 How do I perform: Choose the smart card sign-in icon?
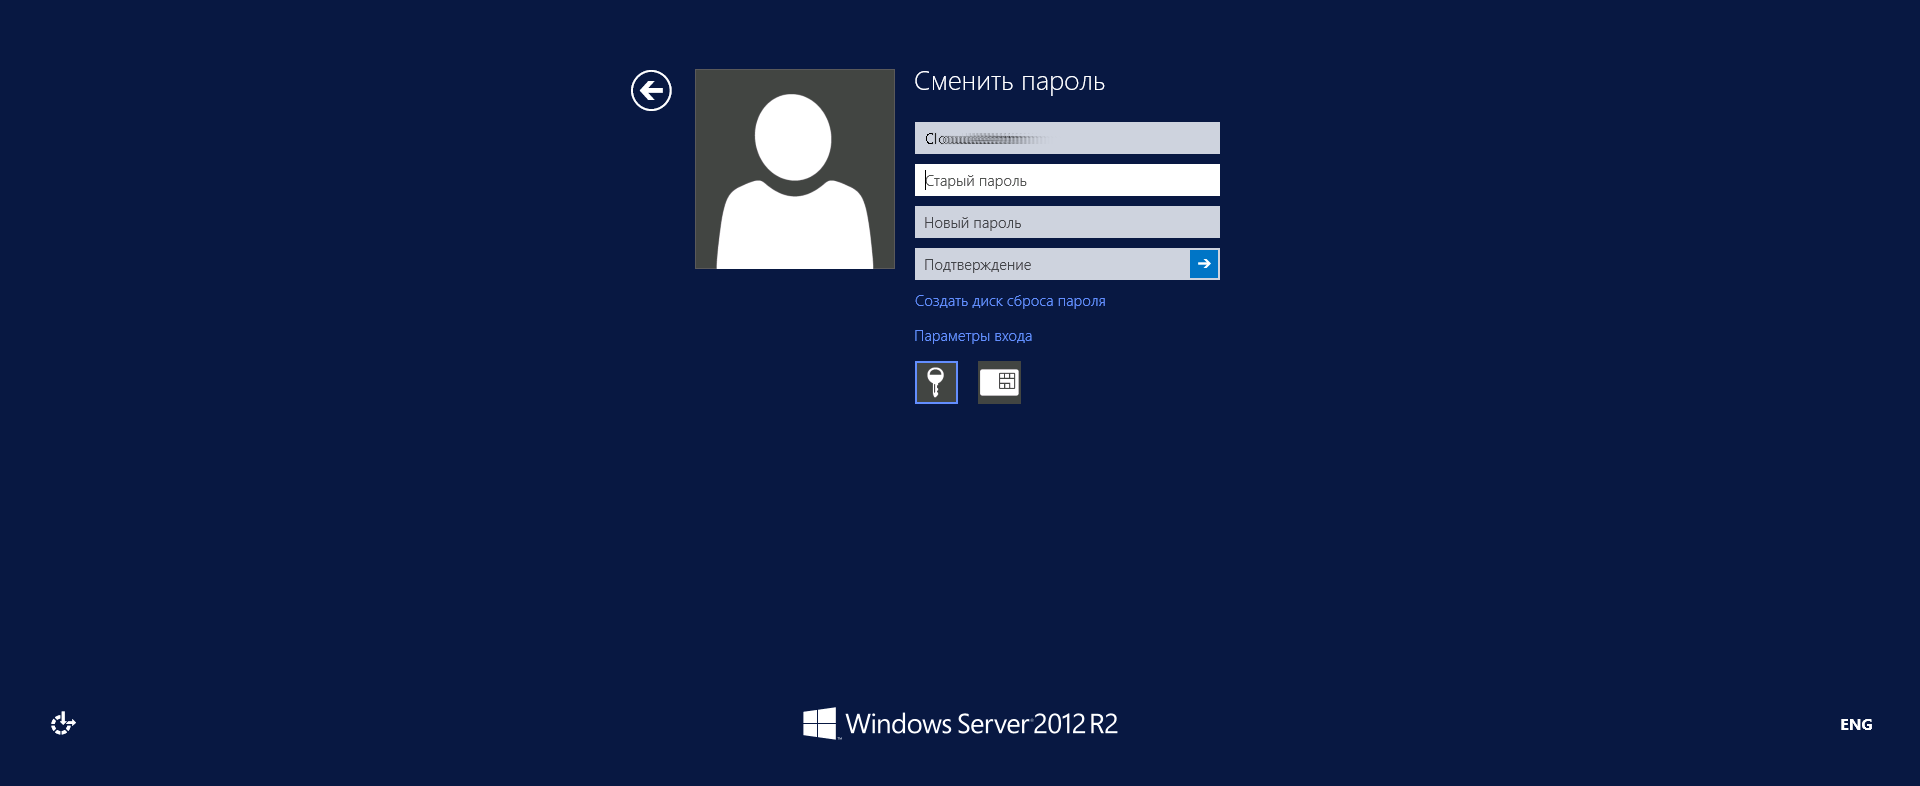tap(999, 382)
